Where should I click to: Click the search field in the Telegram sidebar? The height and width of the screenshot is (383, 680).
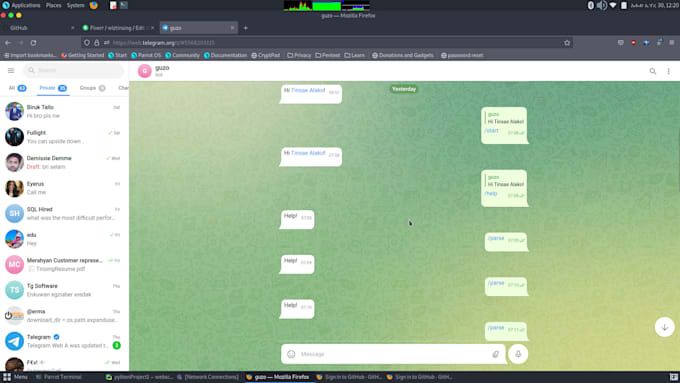74,70
